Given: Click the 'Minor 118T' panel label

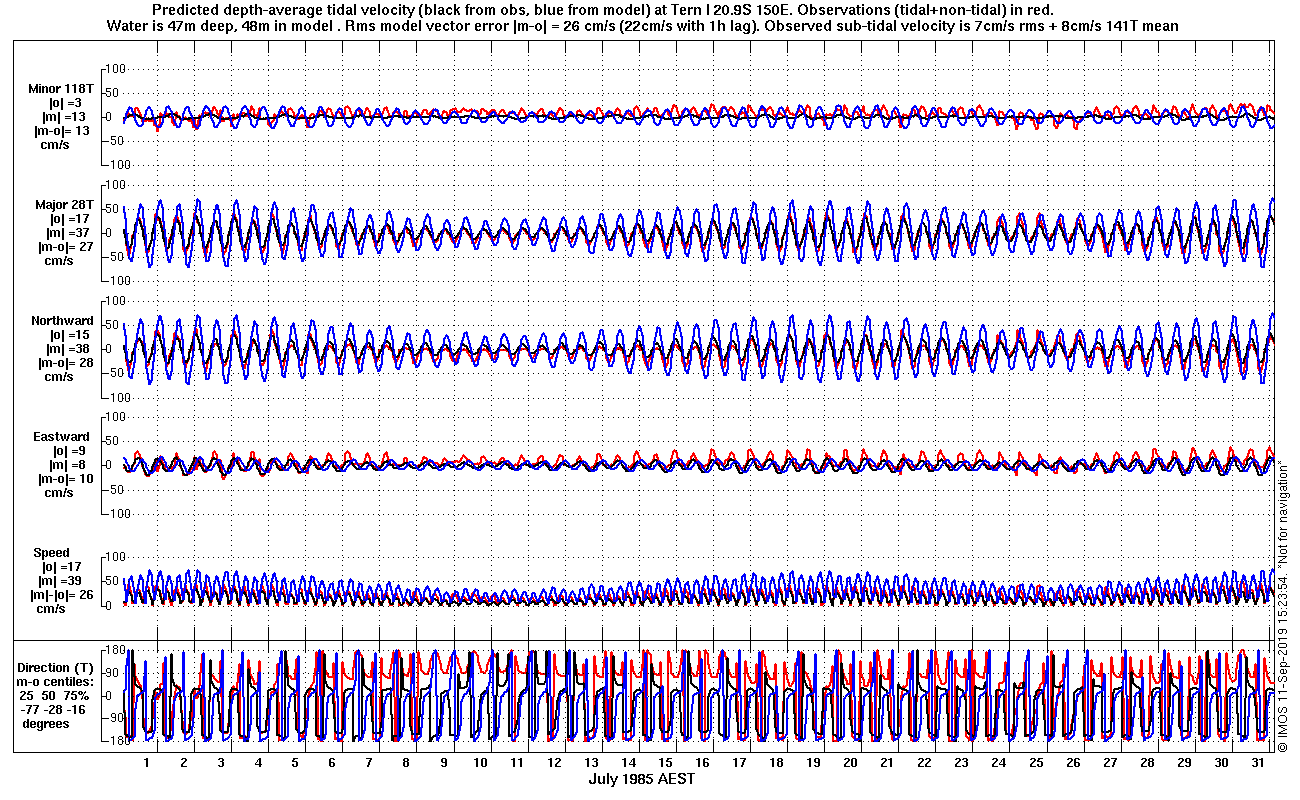Looking at the screenshot, I should 60,89.
